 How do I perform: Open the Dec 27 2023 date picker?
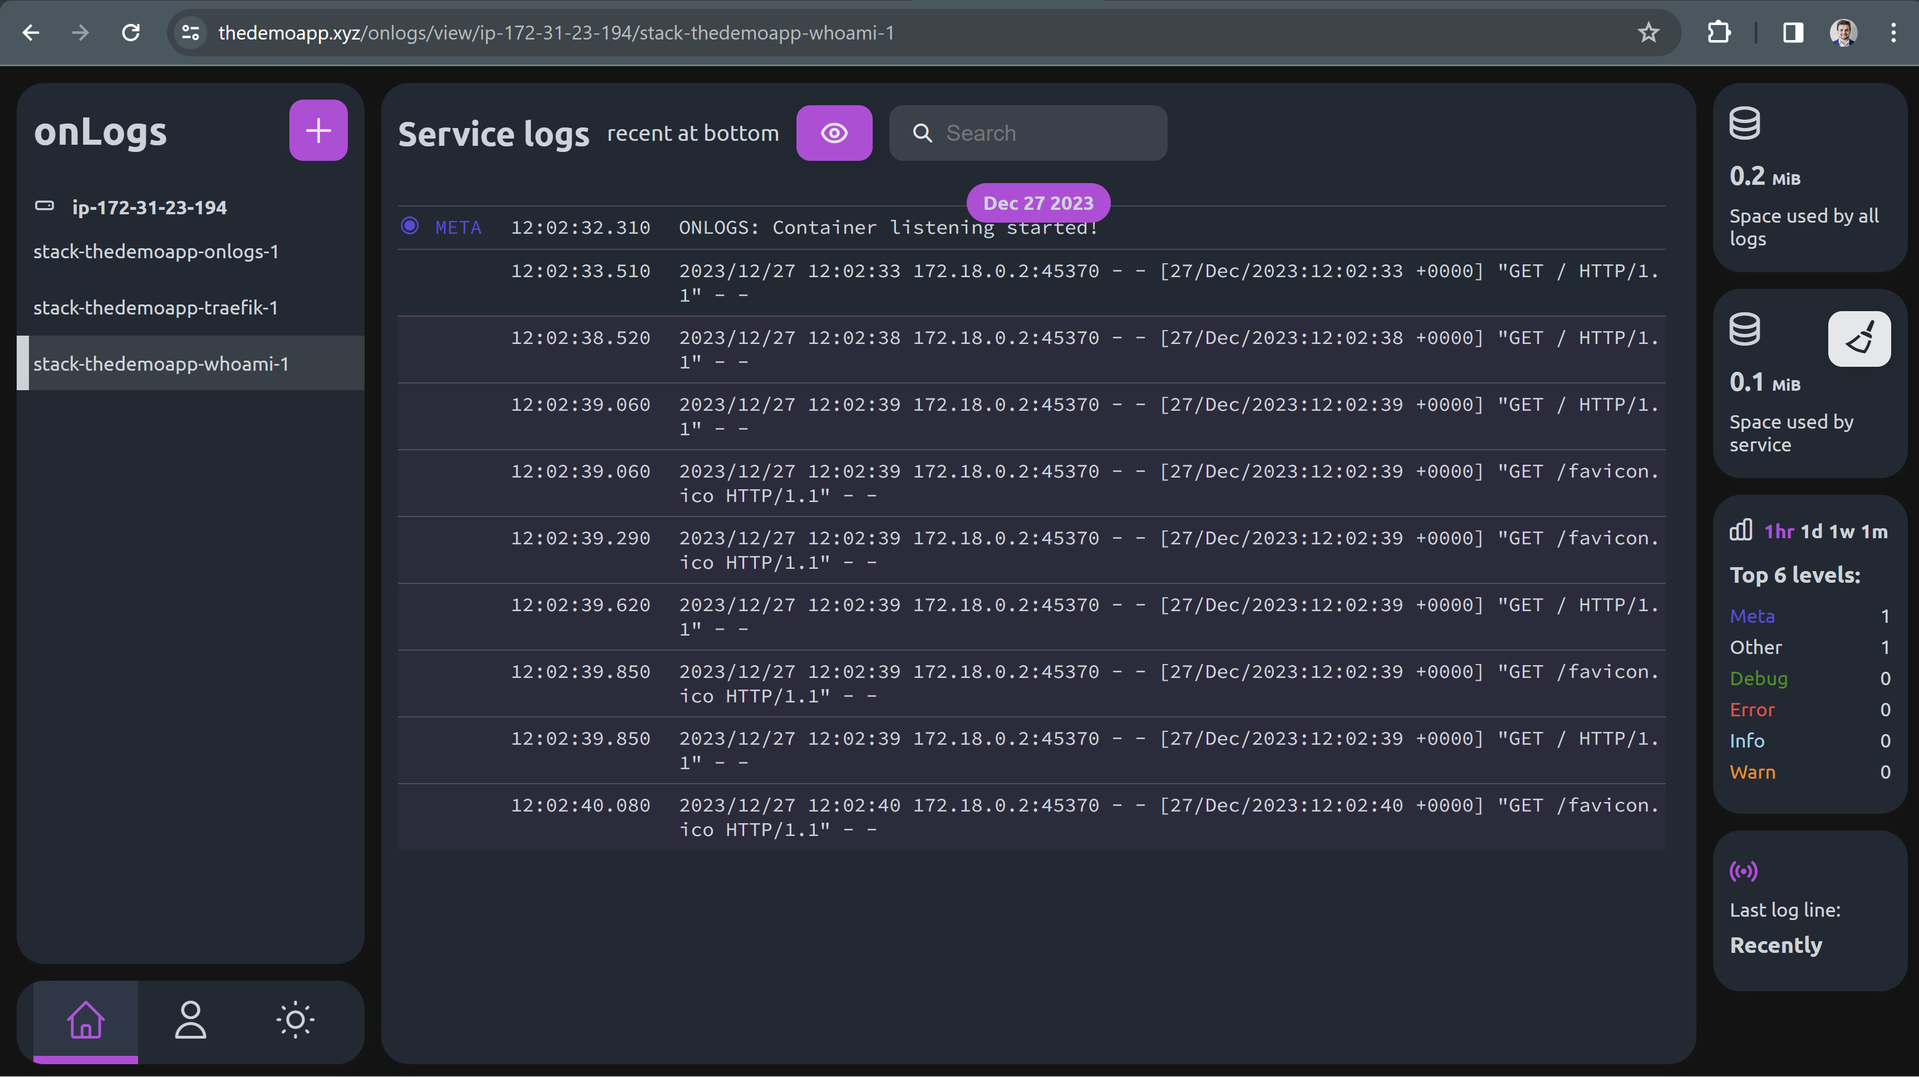tap(1038, 202)
